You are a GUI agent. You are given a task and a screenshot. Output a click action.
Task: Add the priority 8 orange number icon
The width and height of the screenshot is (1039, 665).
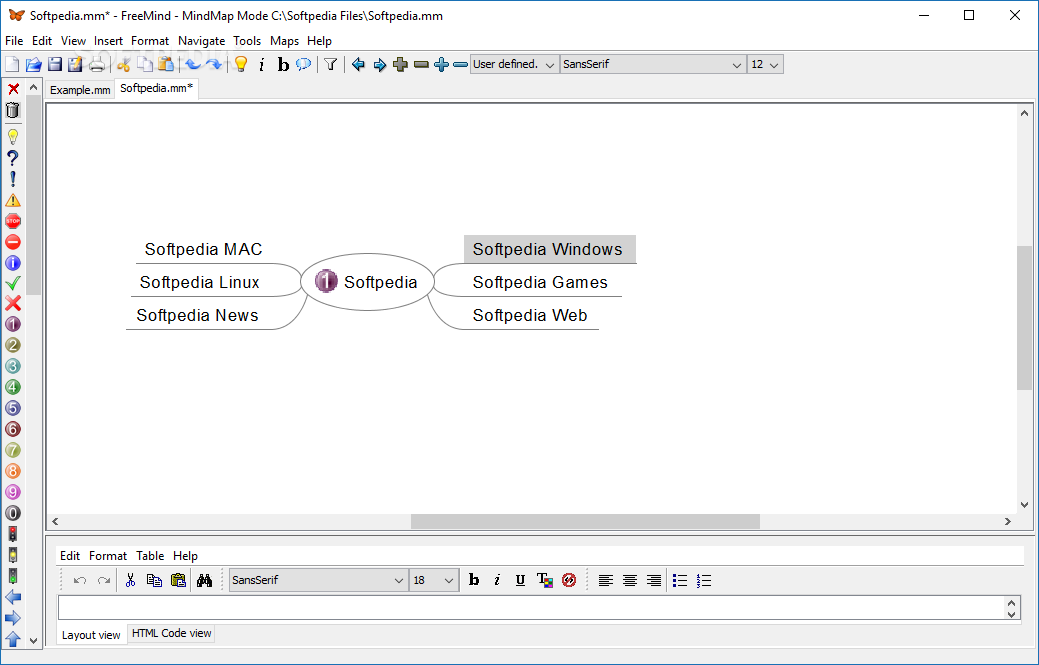(13, 471)
